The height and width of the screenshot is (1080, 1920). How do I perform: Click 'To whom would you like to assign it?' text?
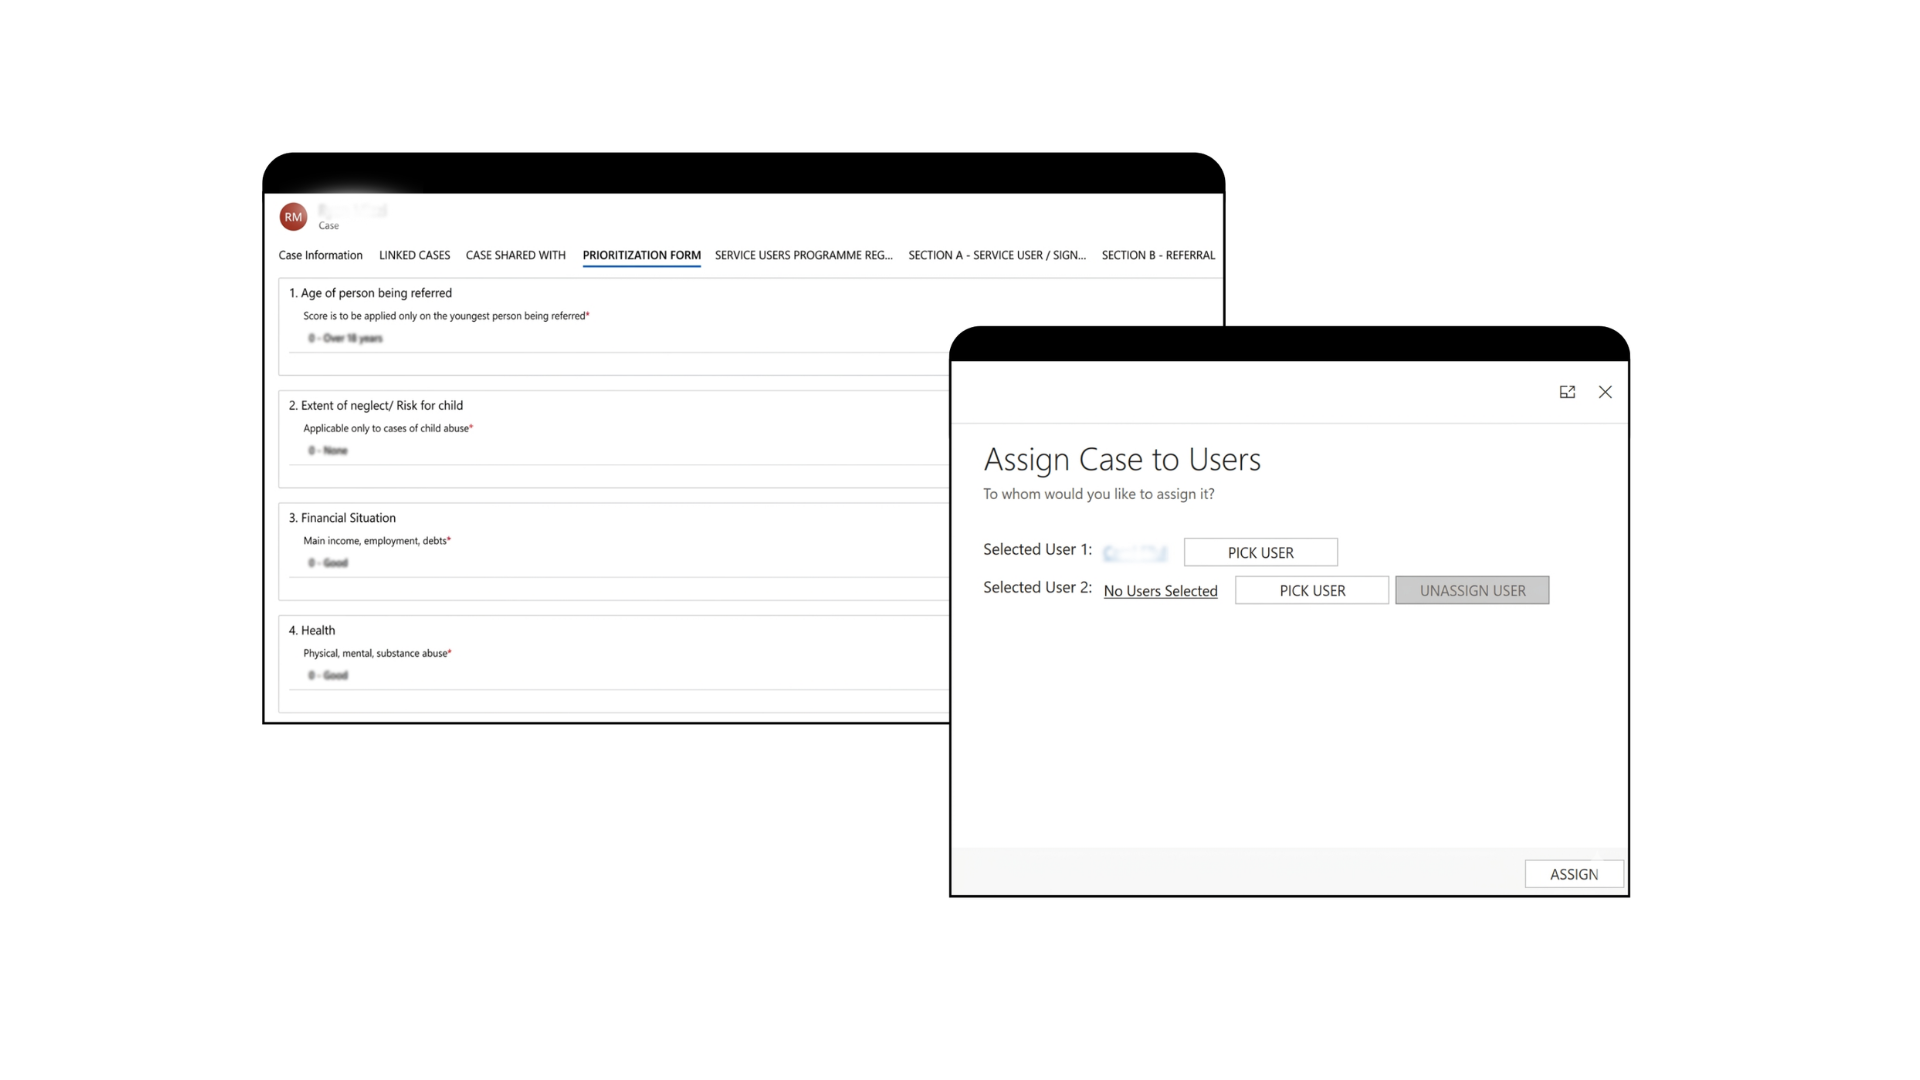click(x=1098, y=494)
